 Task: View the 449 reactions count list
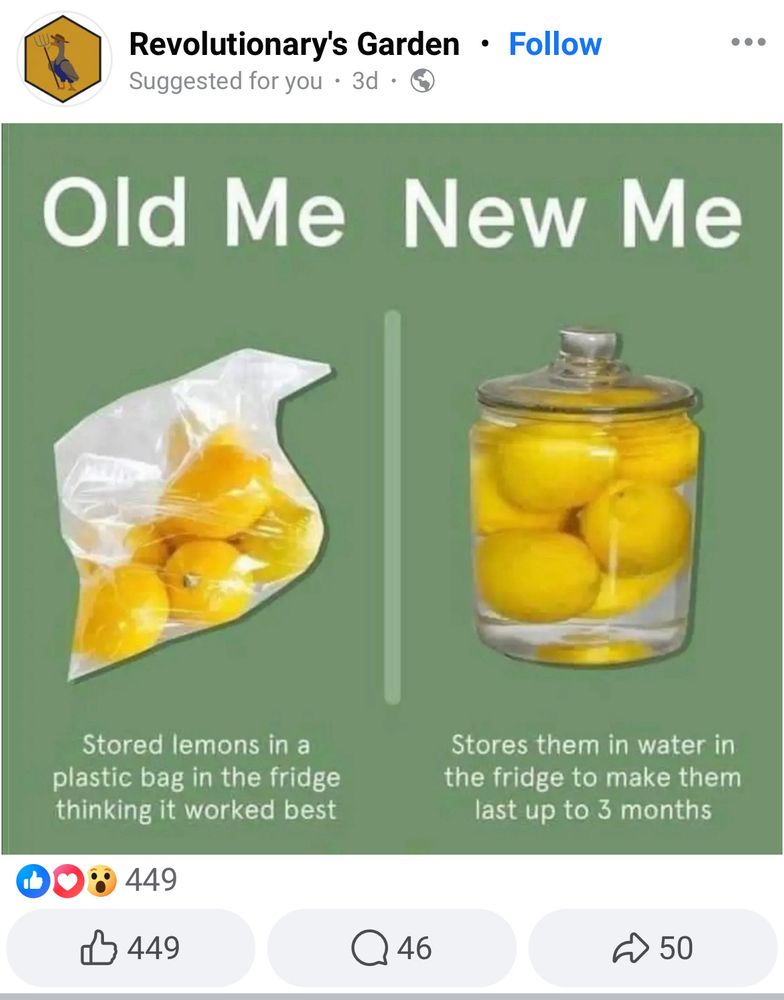tap(151, 879)
